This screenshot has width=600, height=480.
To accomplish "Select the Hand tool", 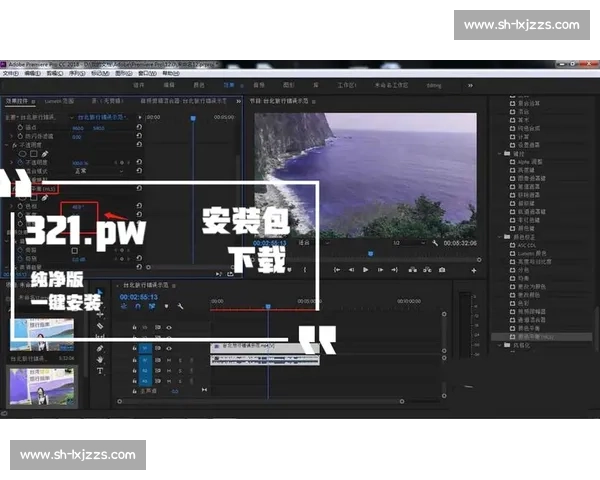I will click(x=100, y=359).
